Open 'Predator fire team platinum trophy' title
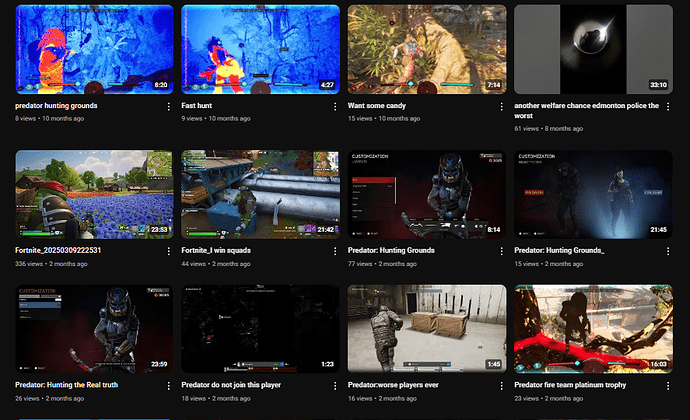Viewport: 690px width, 420px height. (570, 385)
